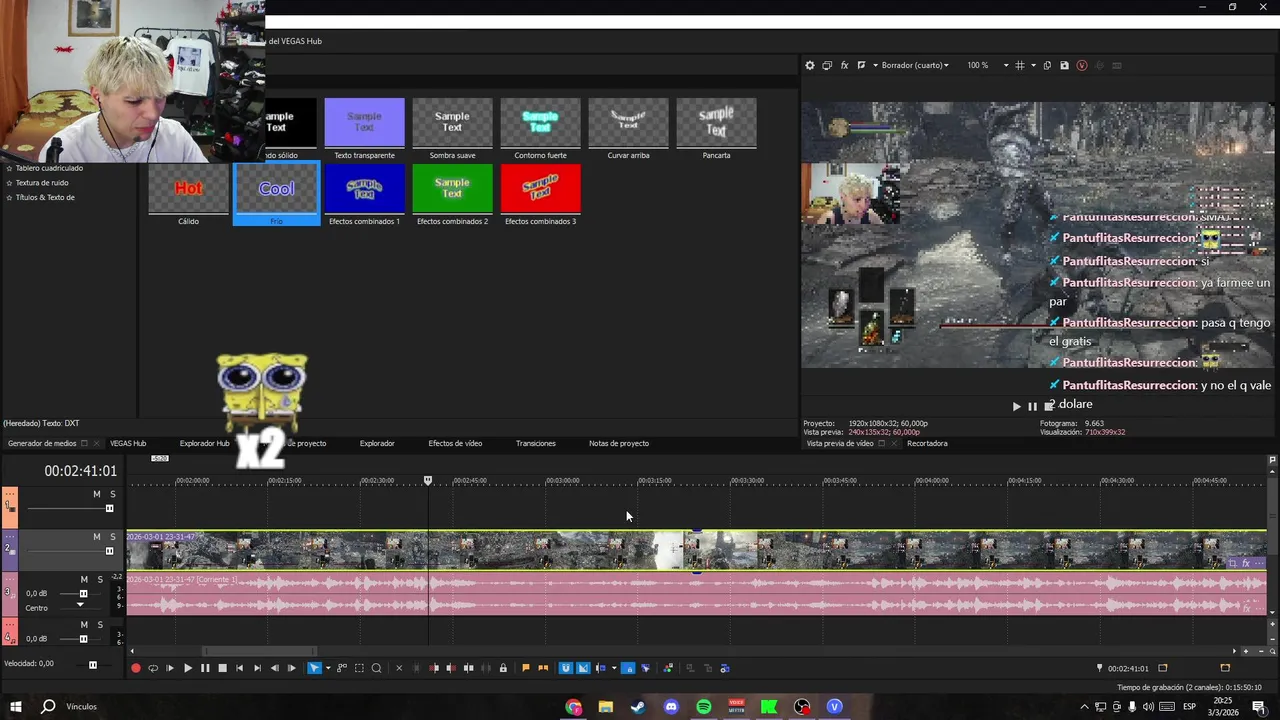The image size is (1280, 720).
Task: Toggle Auto ripple icon
Action: (601, 668)
